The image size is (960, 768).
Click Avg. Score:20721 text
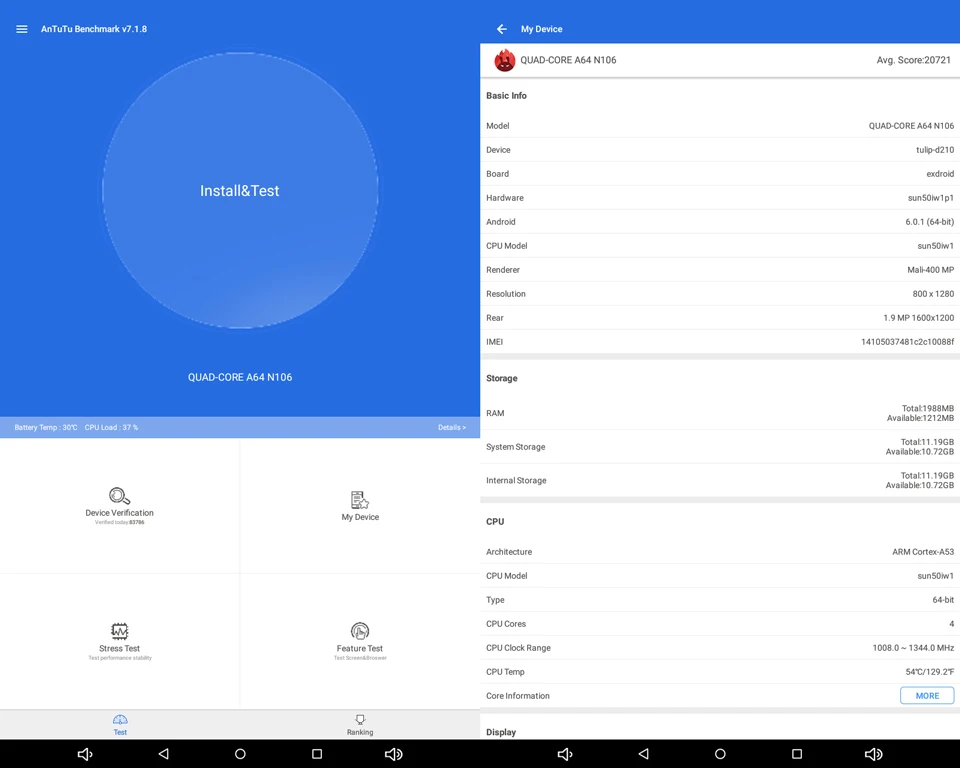tap(913, 60)
